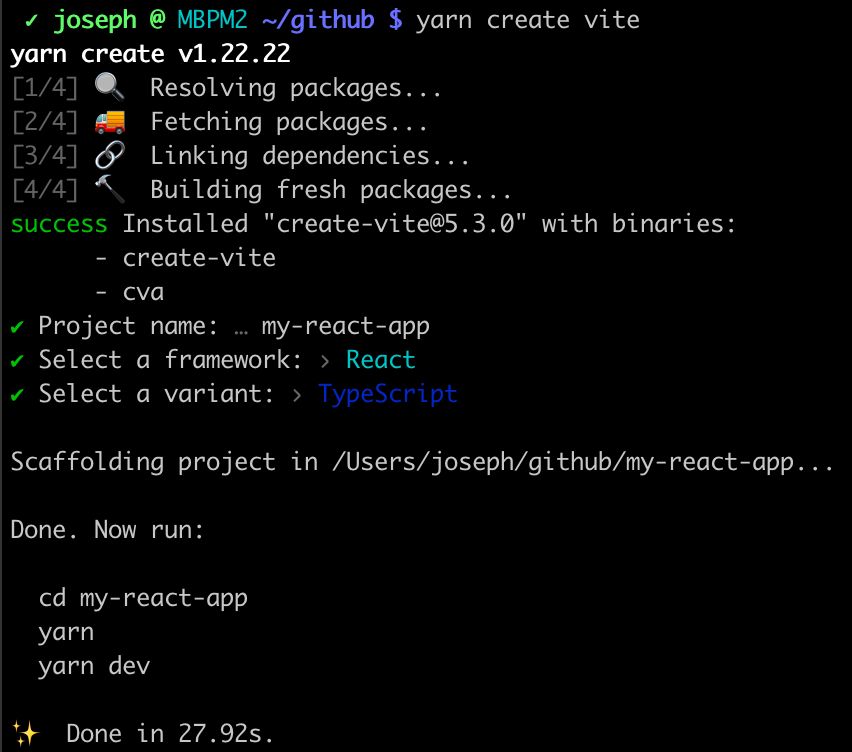Click the sparkles emoji before Done in 27.92s

pyautogui.click(x=24, y=733)
